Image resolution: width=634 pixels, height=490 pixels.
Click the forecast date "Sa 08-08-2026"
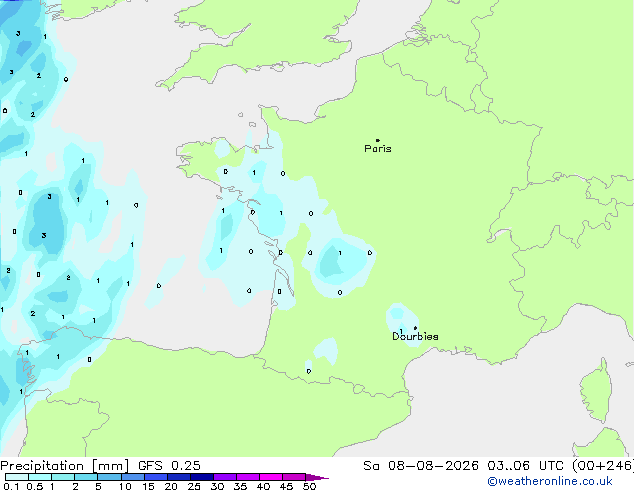tap(421, 466)
